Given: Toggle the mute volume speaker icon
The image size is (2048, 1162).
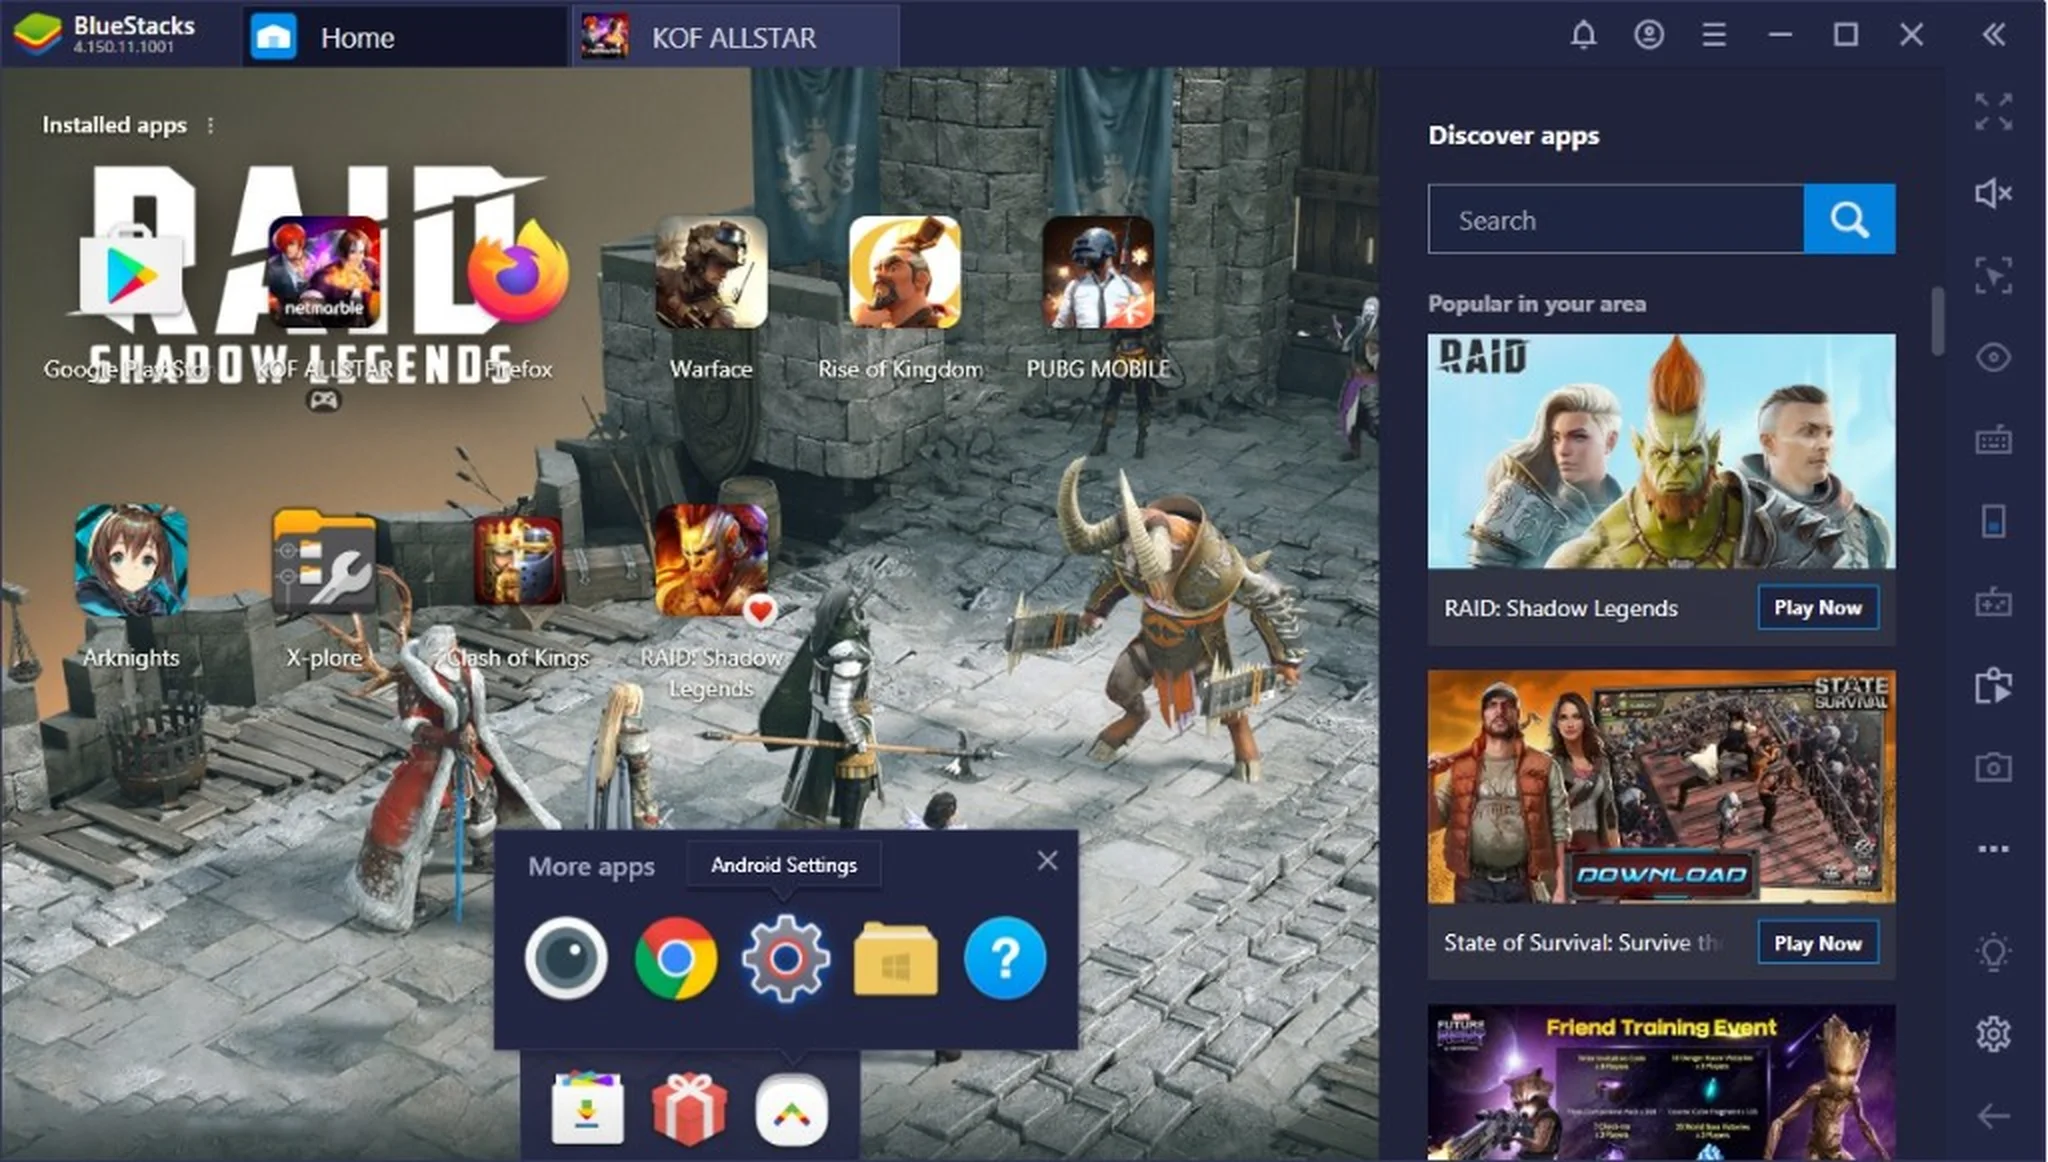Looking at the screenshot, I should tap(1993, 193).
